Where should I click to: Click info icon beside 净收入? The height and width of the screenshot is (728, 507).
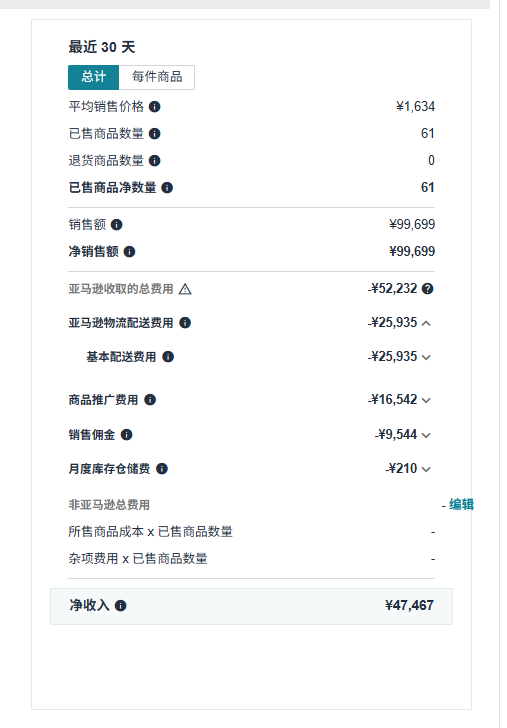point(121,606)
